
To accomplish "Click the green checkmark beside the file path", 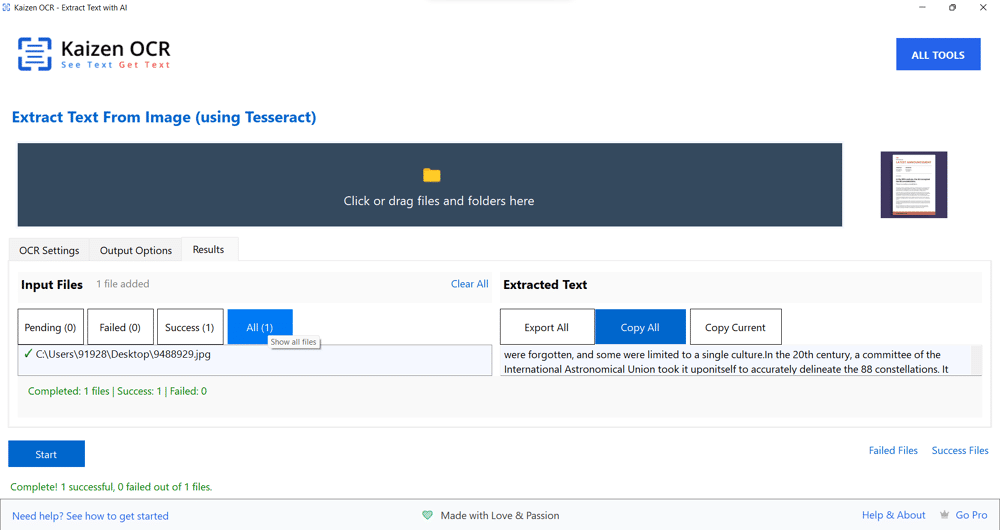I will 28,354.
